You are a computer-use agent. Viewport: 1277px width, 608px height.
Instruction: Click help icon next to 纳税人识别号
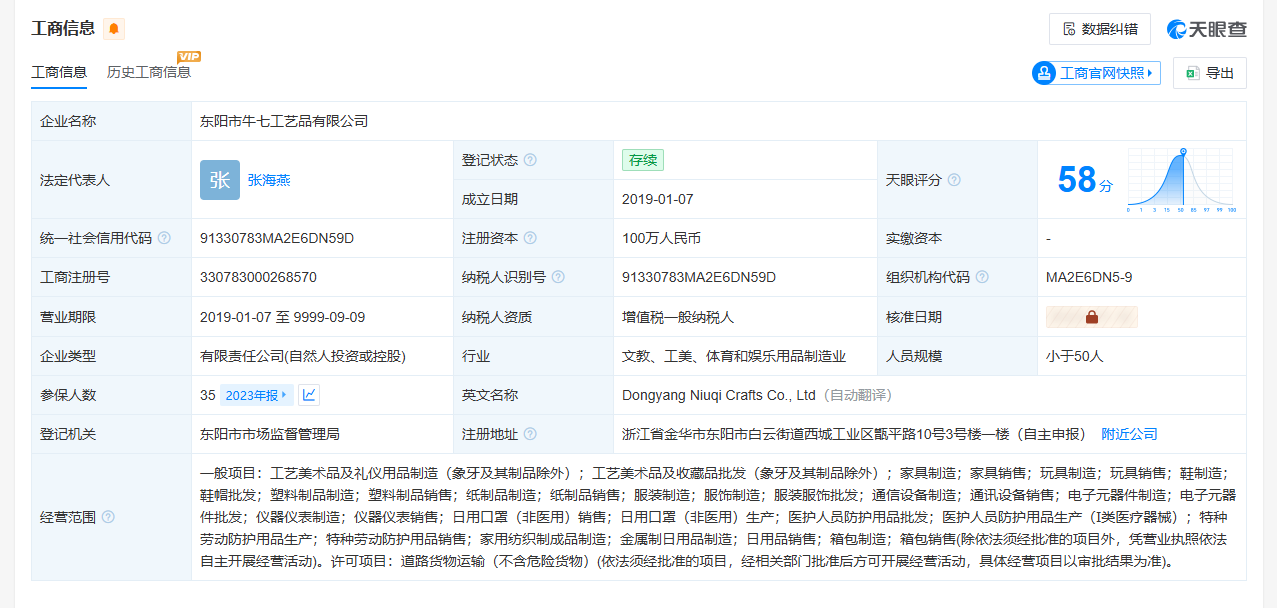click(558, 277)
